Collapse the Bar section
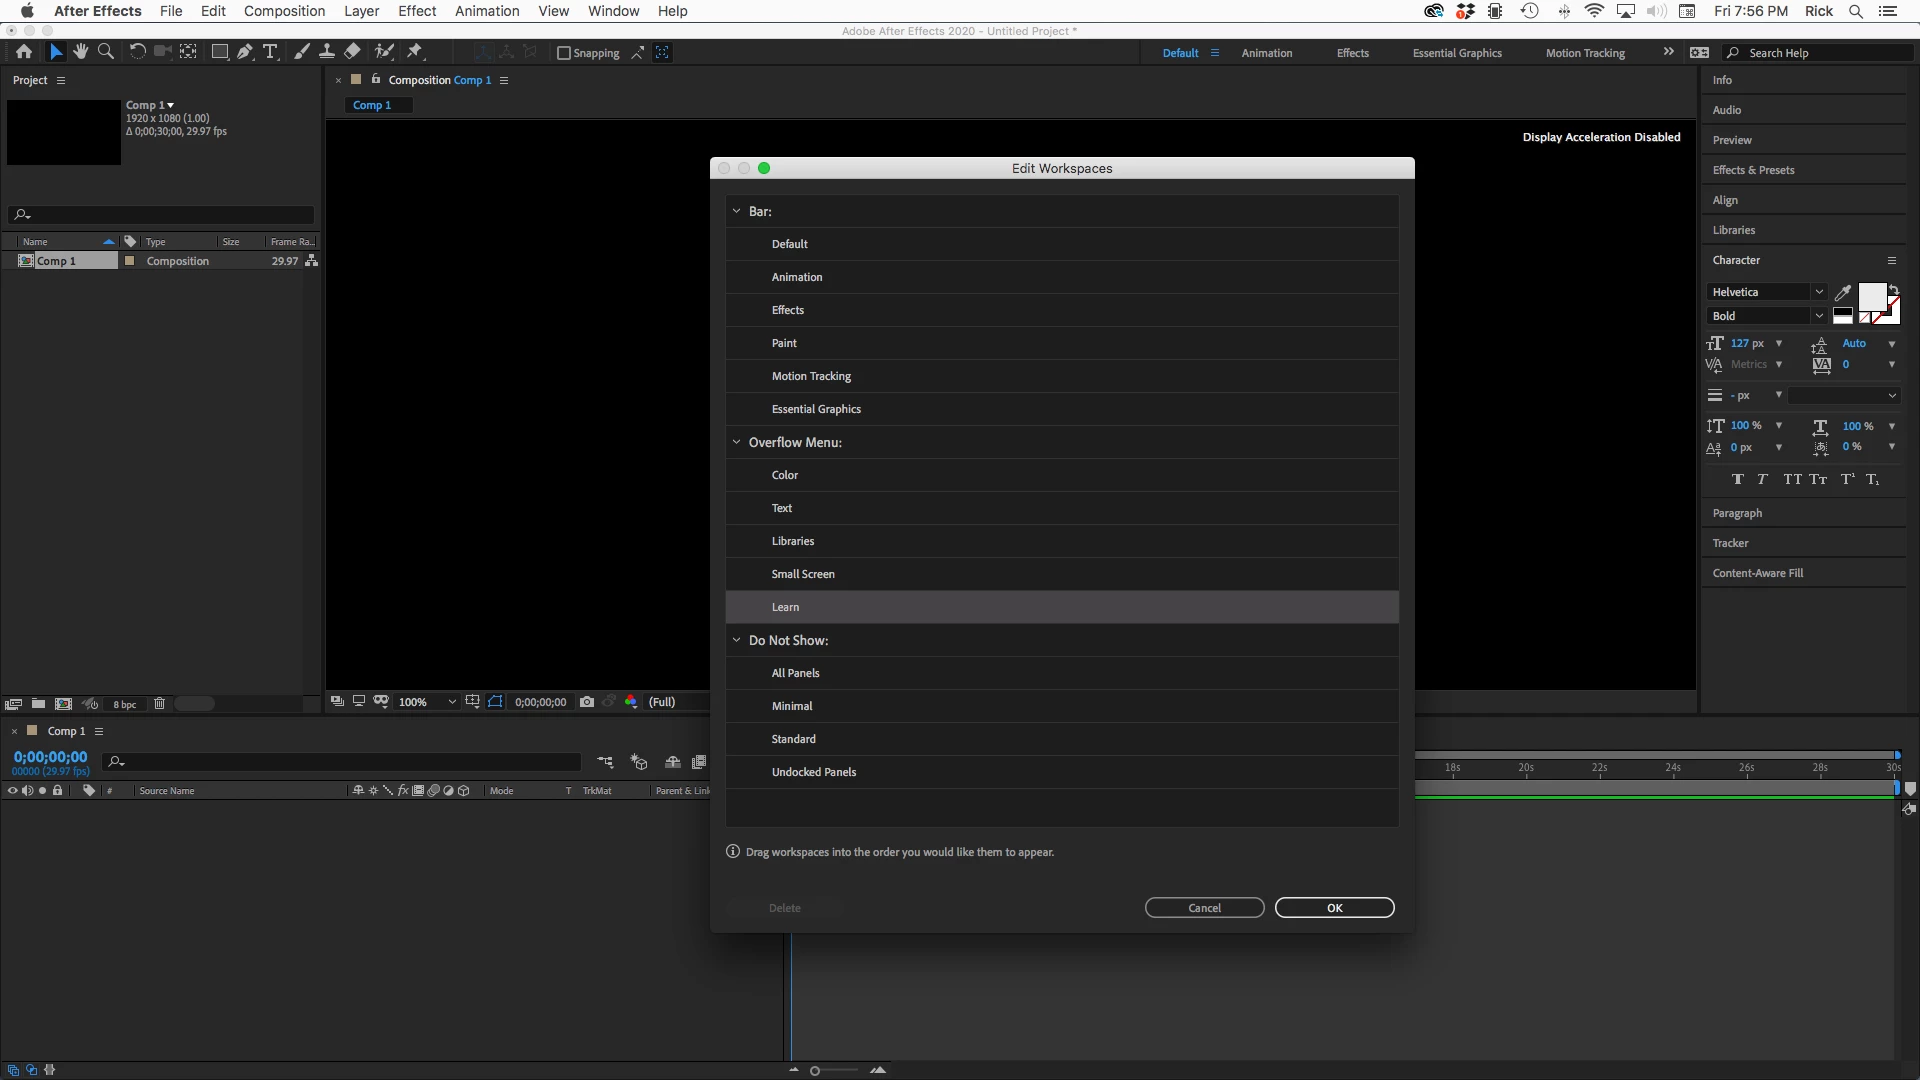Viewport: 1920px width, 1080px height. coord(737,211)
